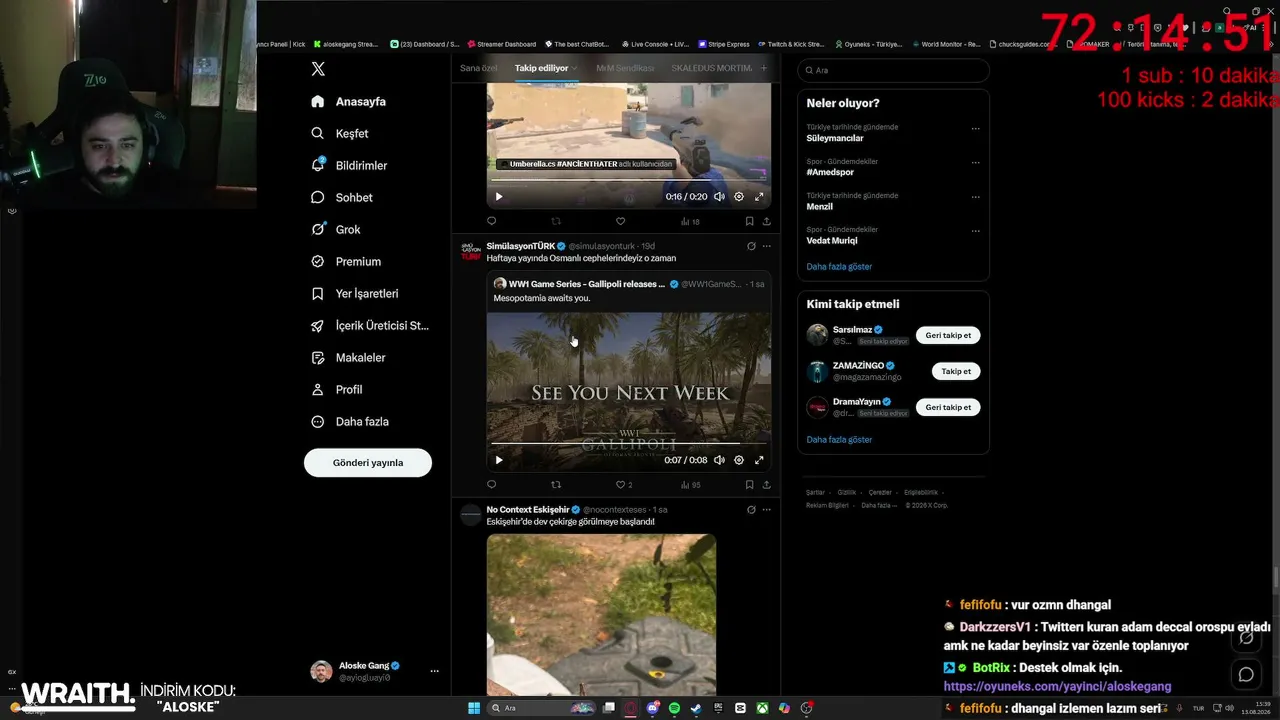
Task: Switch to Sana özel tab
Action: coord(478,68)
